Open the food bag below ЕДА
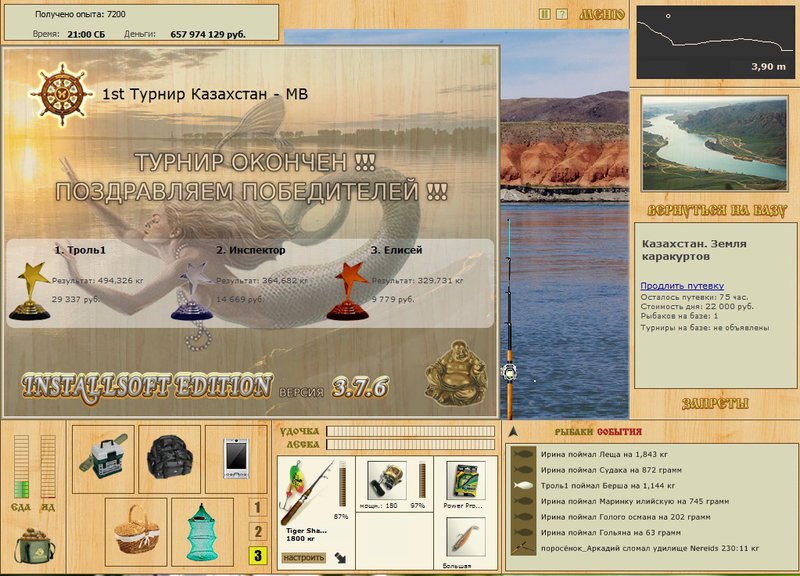800x576 pixels. (34, 546)
